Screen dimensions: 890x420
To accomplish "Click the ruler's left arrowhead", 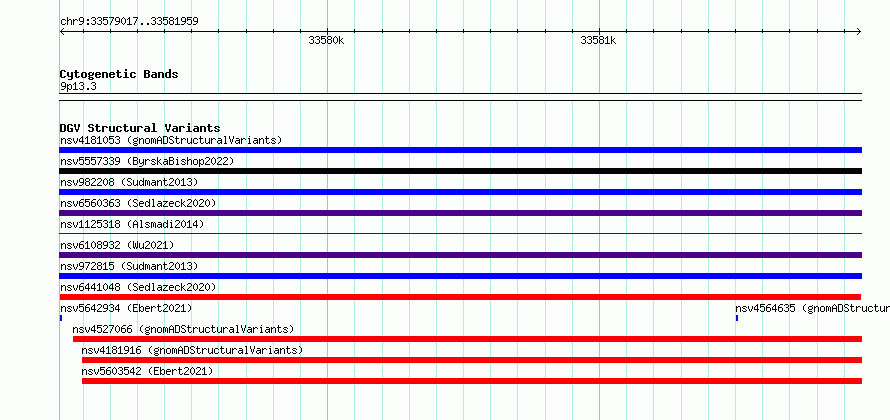I will (x=62, y=32).
